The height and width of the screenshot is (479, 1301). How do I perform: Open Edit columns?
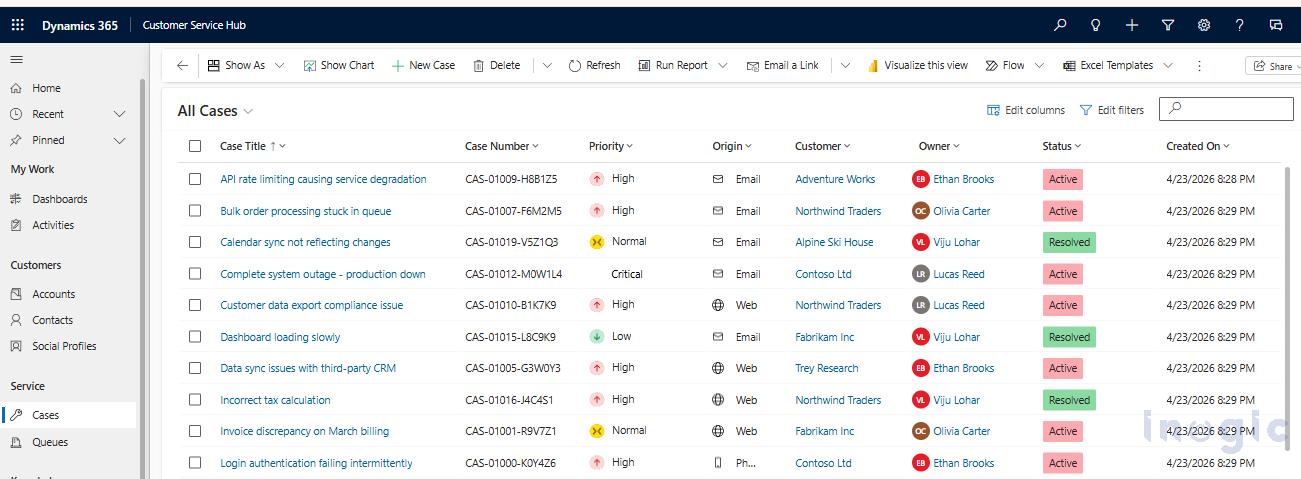[x=1026, y=110]
